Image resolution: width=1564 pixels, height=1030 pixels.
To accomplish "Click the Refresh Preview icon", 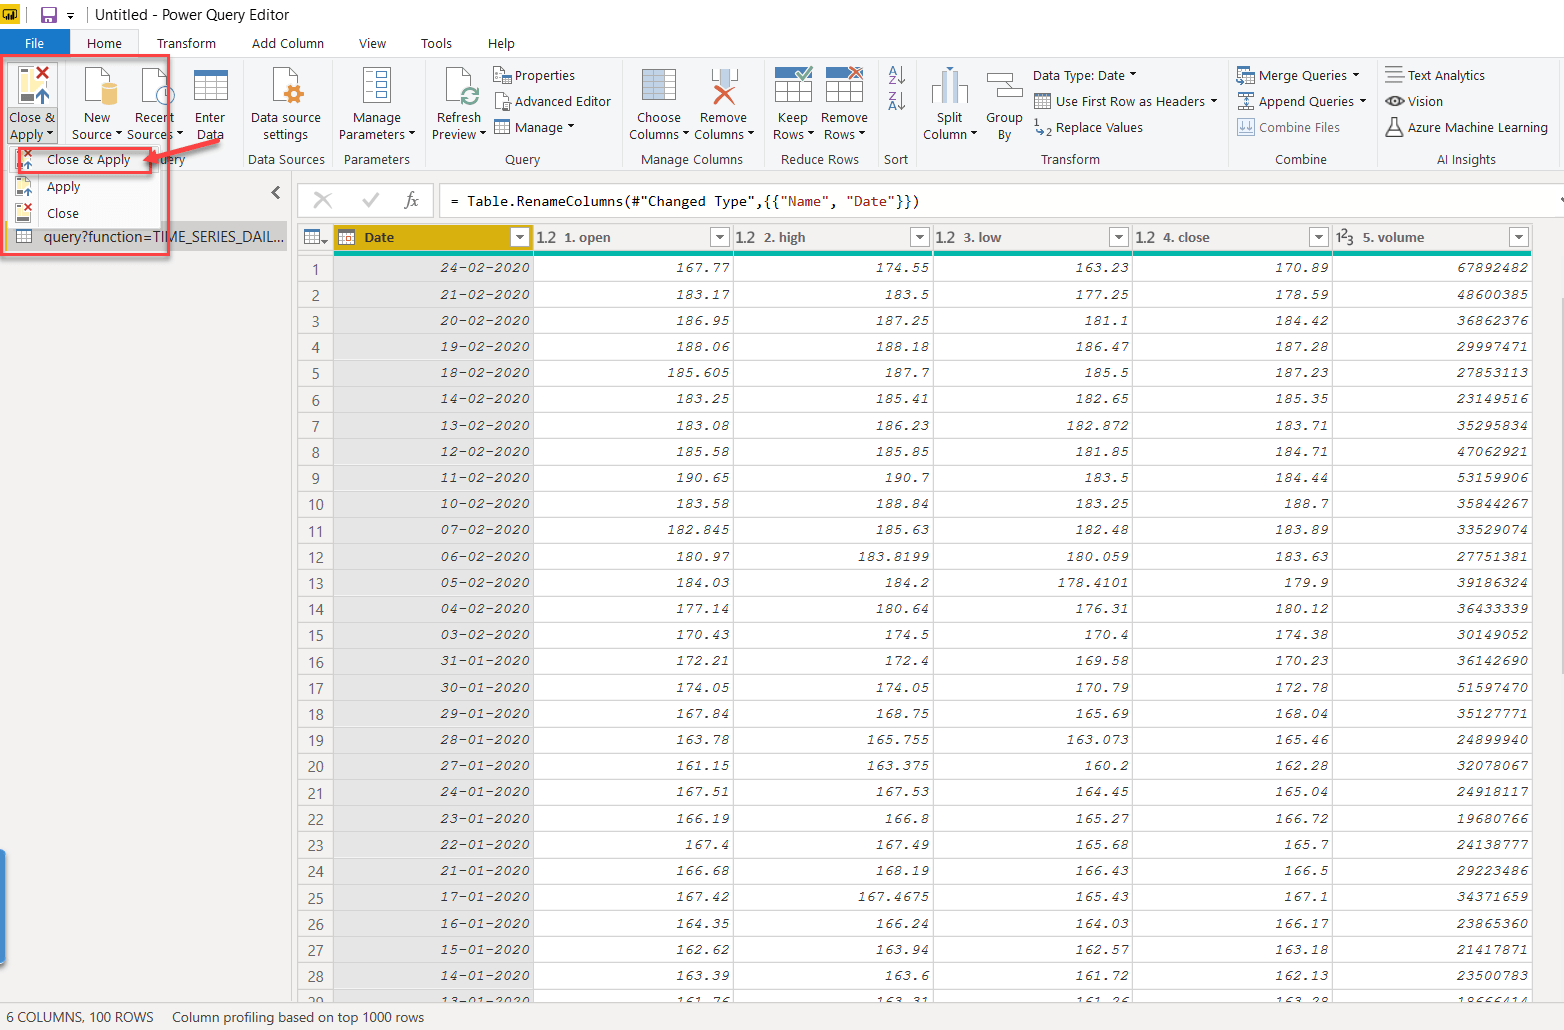I will pos(459,87).
